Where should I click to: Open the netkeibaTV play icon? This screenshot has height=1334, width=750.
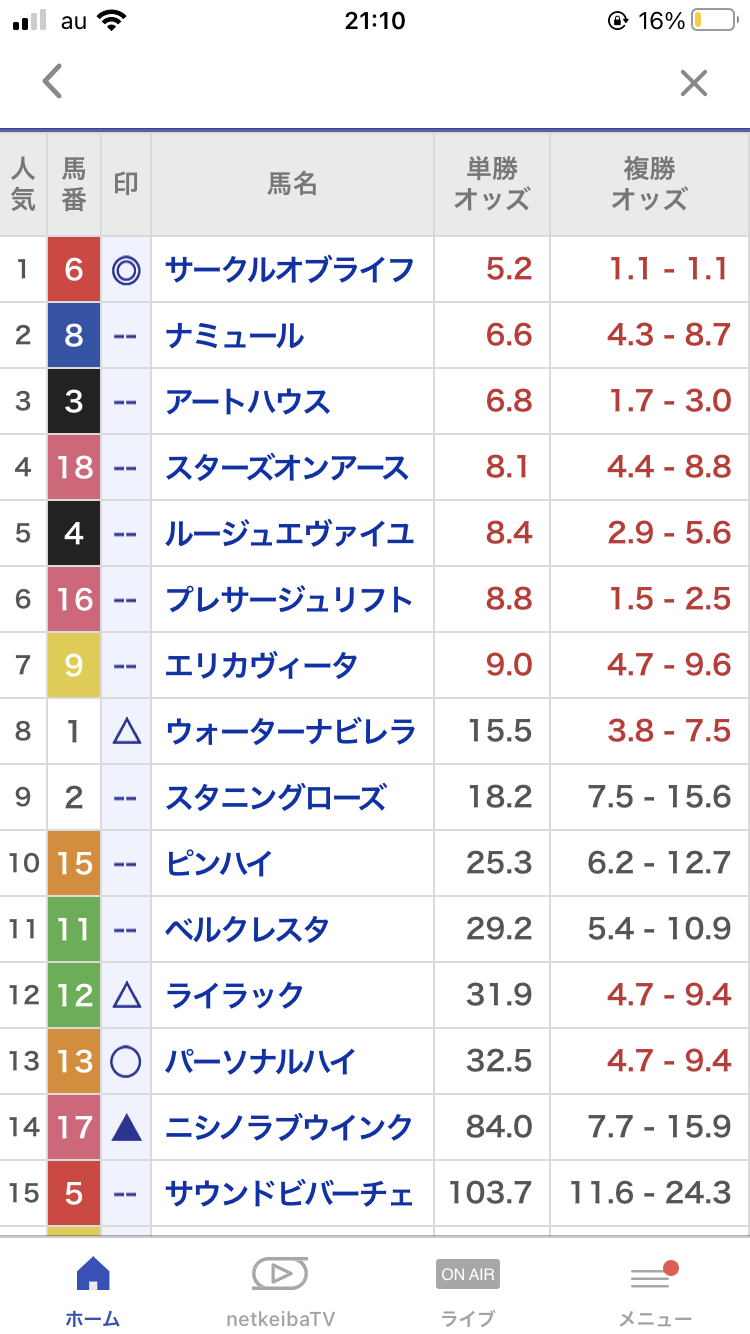pyautogui.click(x=280, y=1275)
